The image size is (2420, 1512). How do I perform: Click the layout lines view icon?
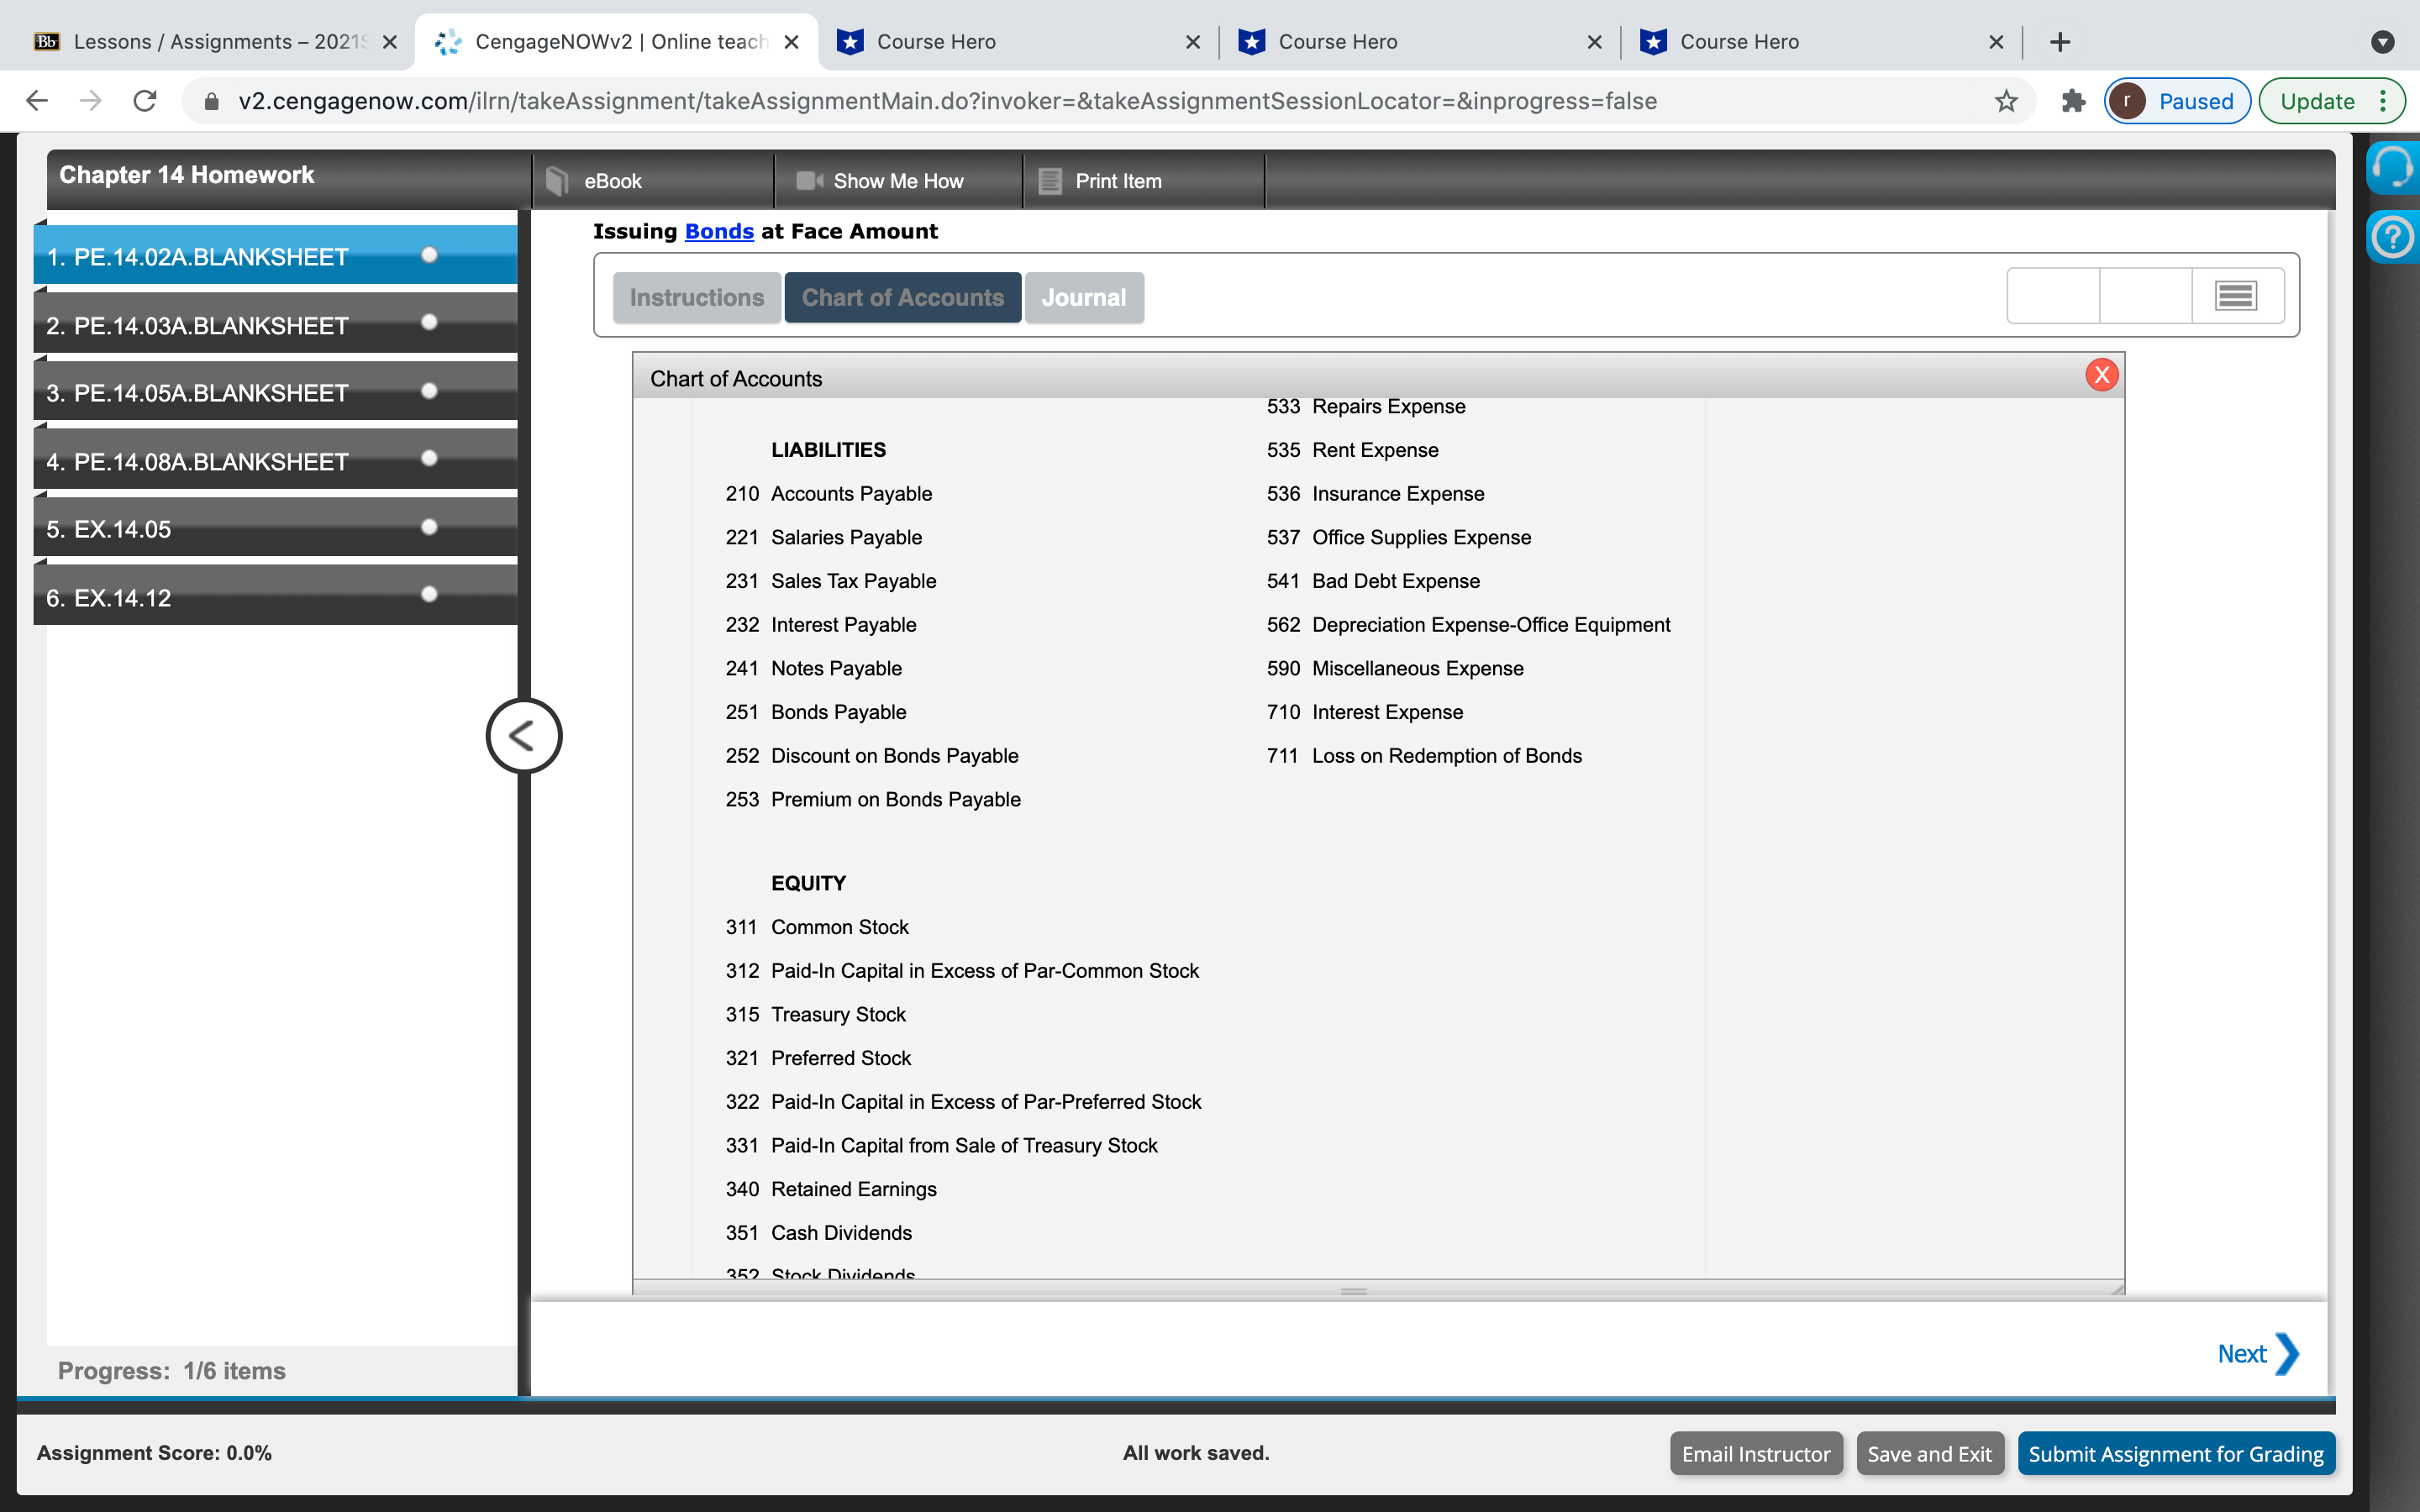(2235, 296)
